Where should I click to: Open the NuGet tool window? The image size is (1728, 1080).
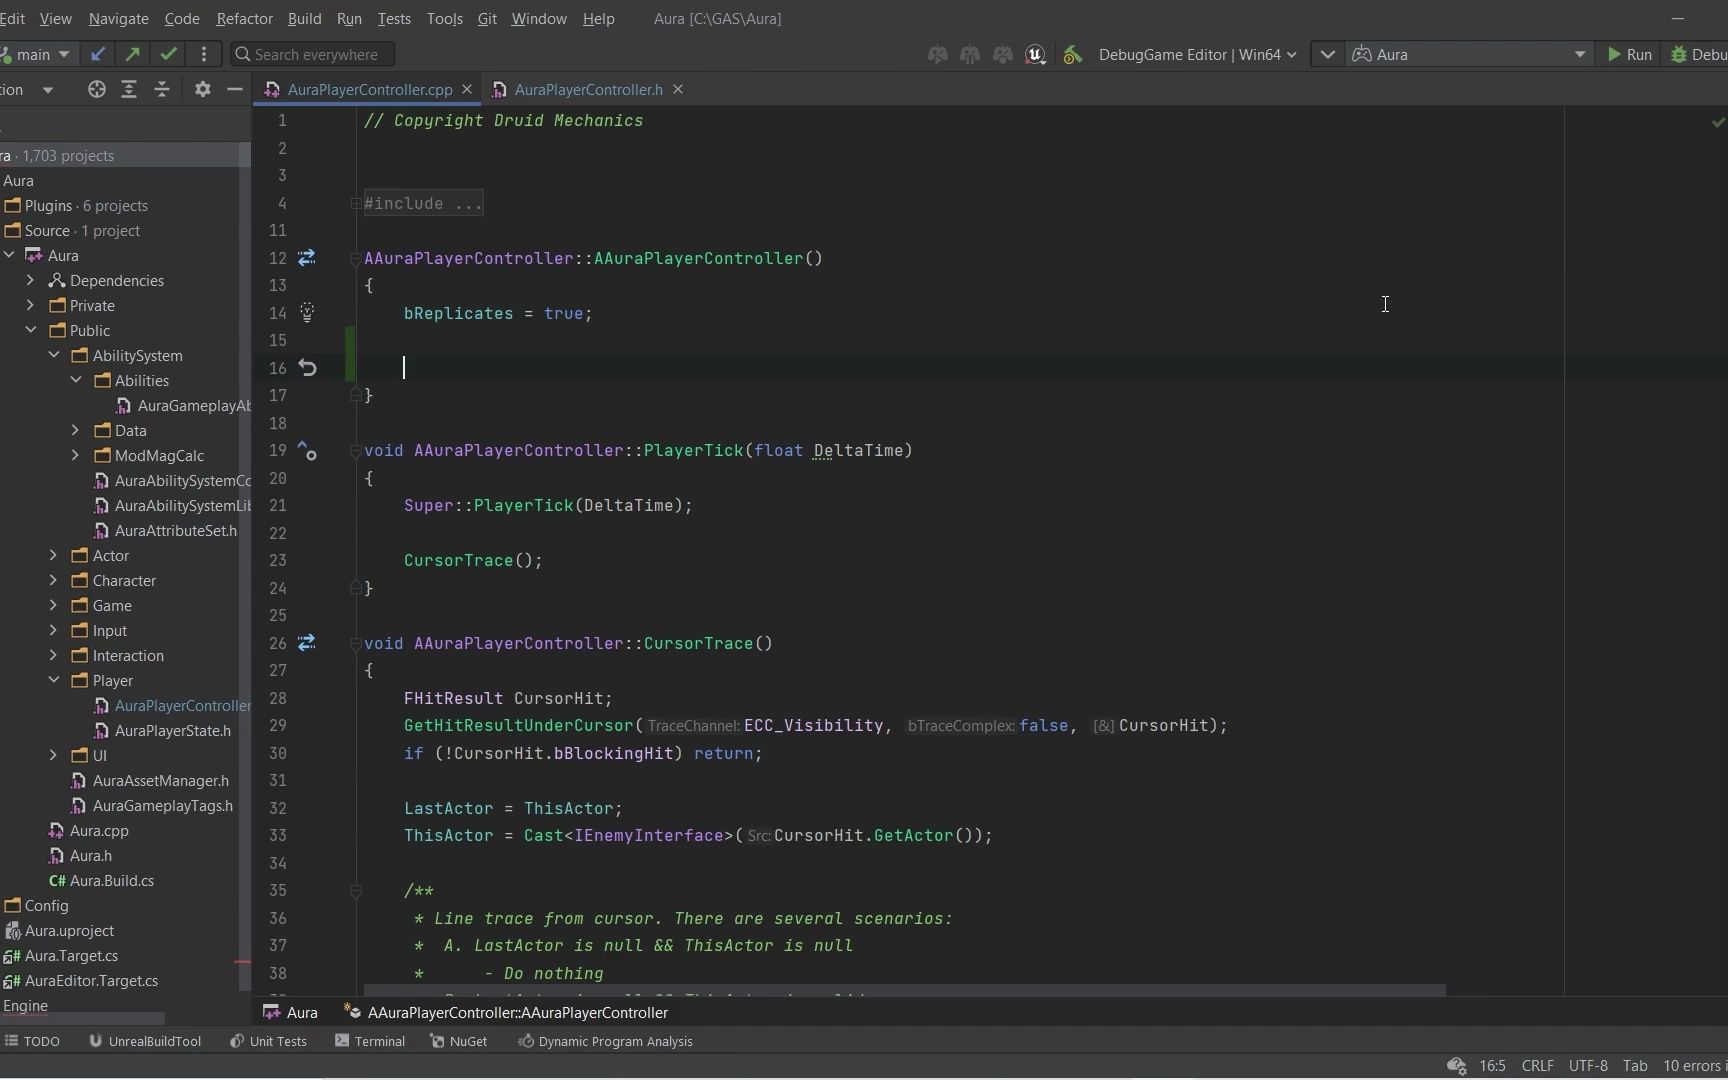458,1041
